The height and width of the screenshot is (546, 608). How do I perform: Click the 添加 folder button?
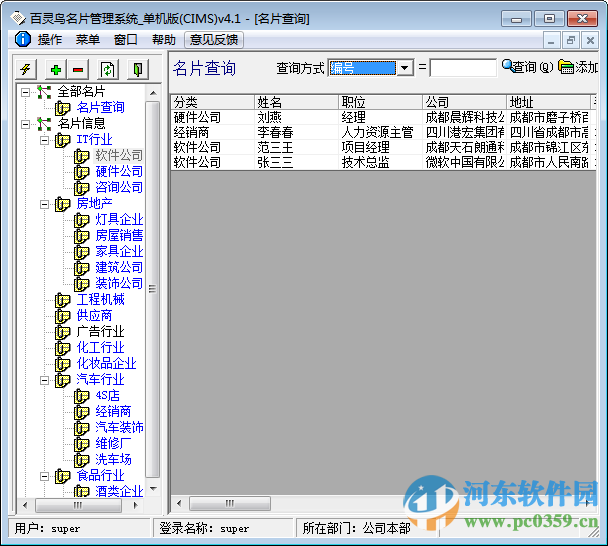point(578,67)
